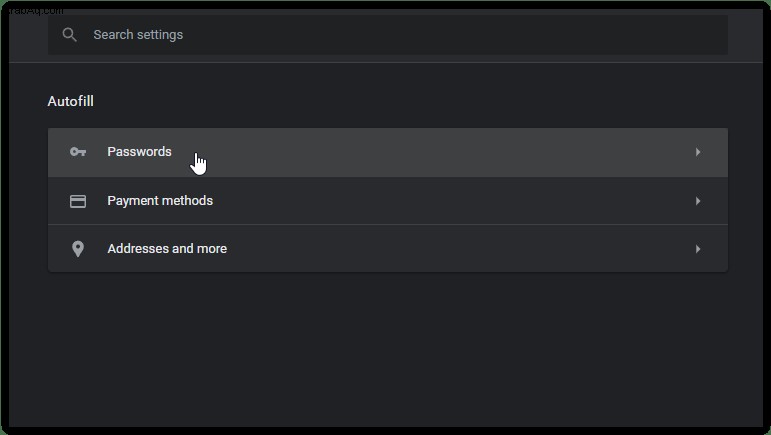This screenshot has height=435, width=771.
Task: Expand the Payment methods row arrow
Action: (698, 201)
